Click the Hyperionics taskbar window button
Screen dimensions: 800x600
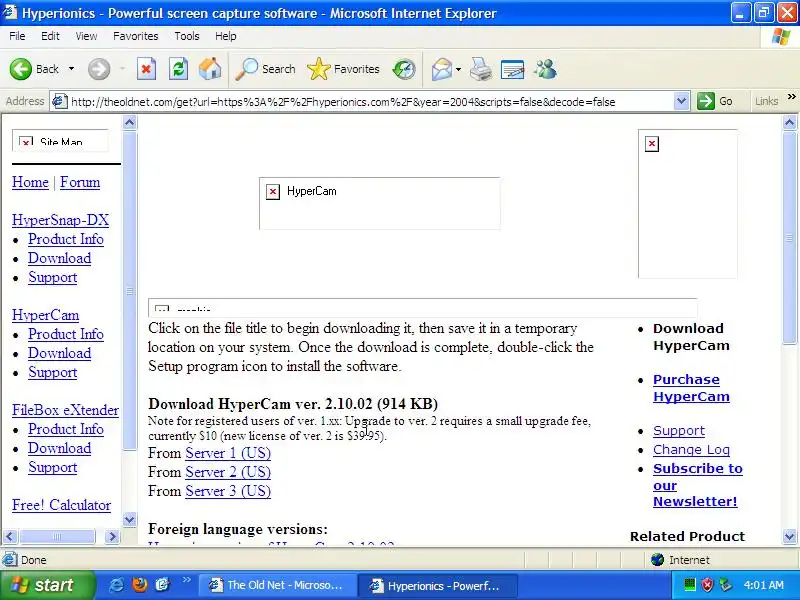437,585
